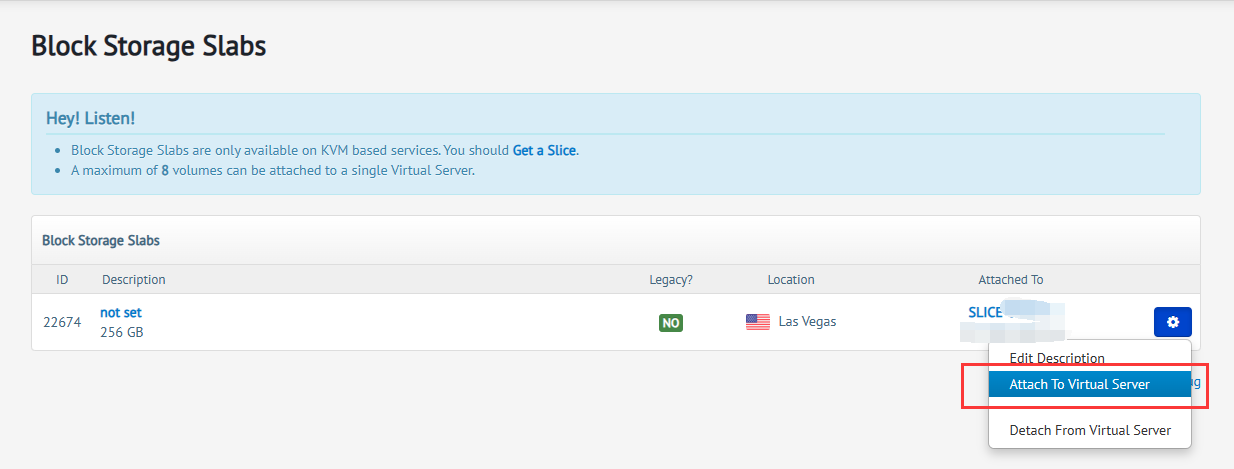Click the Legacy? column header

coord(671,280)
